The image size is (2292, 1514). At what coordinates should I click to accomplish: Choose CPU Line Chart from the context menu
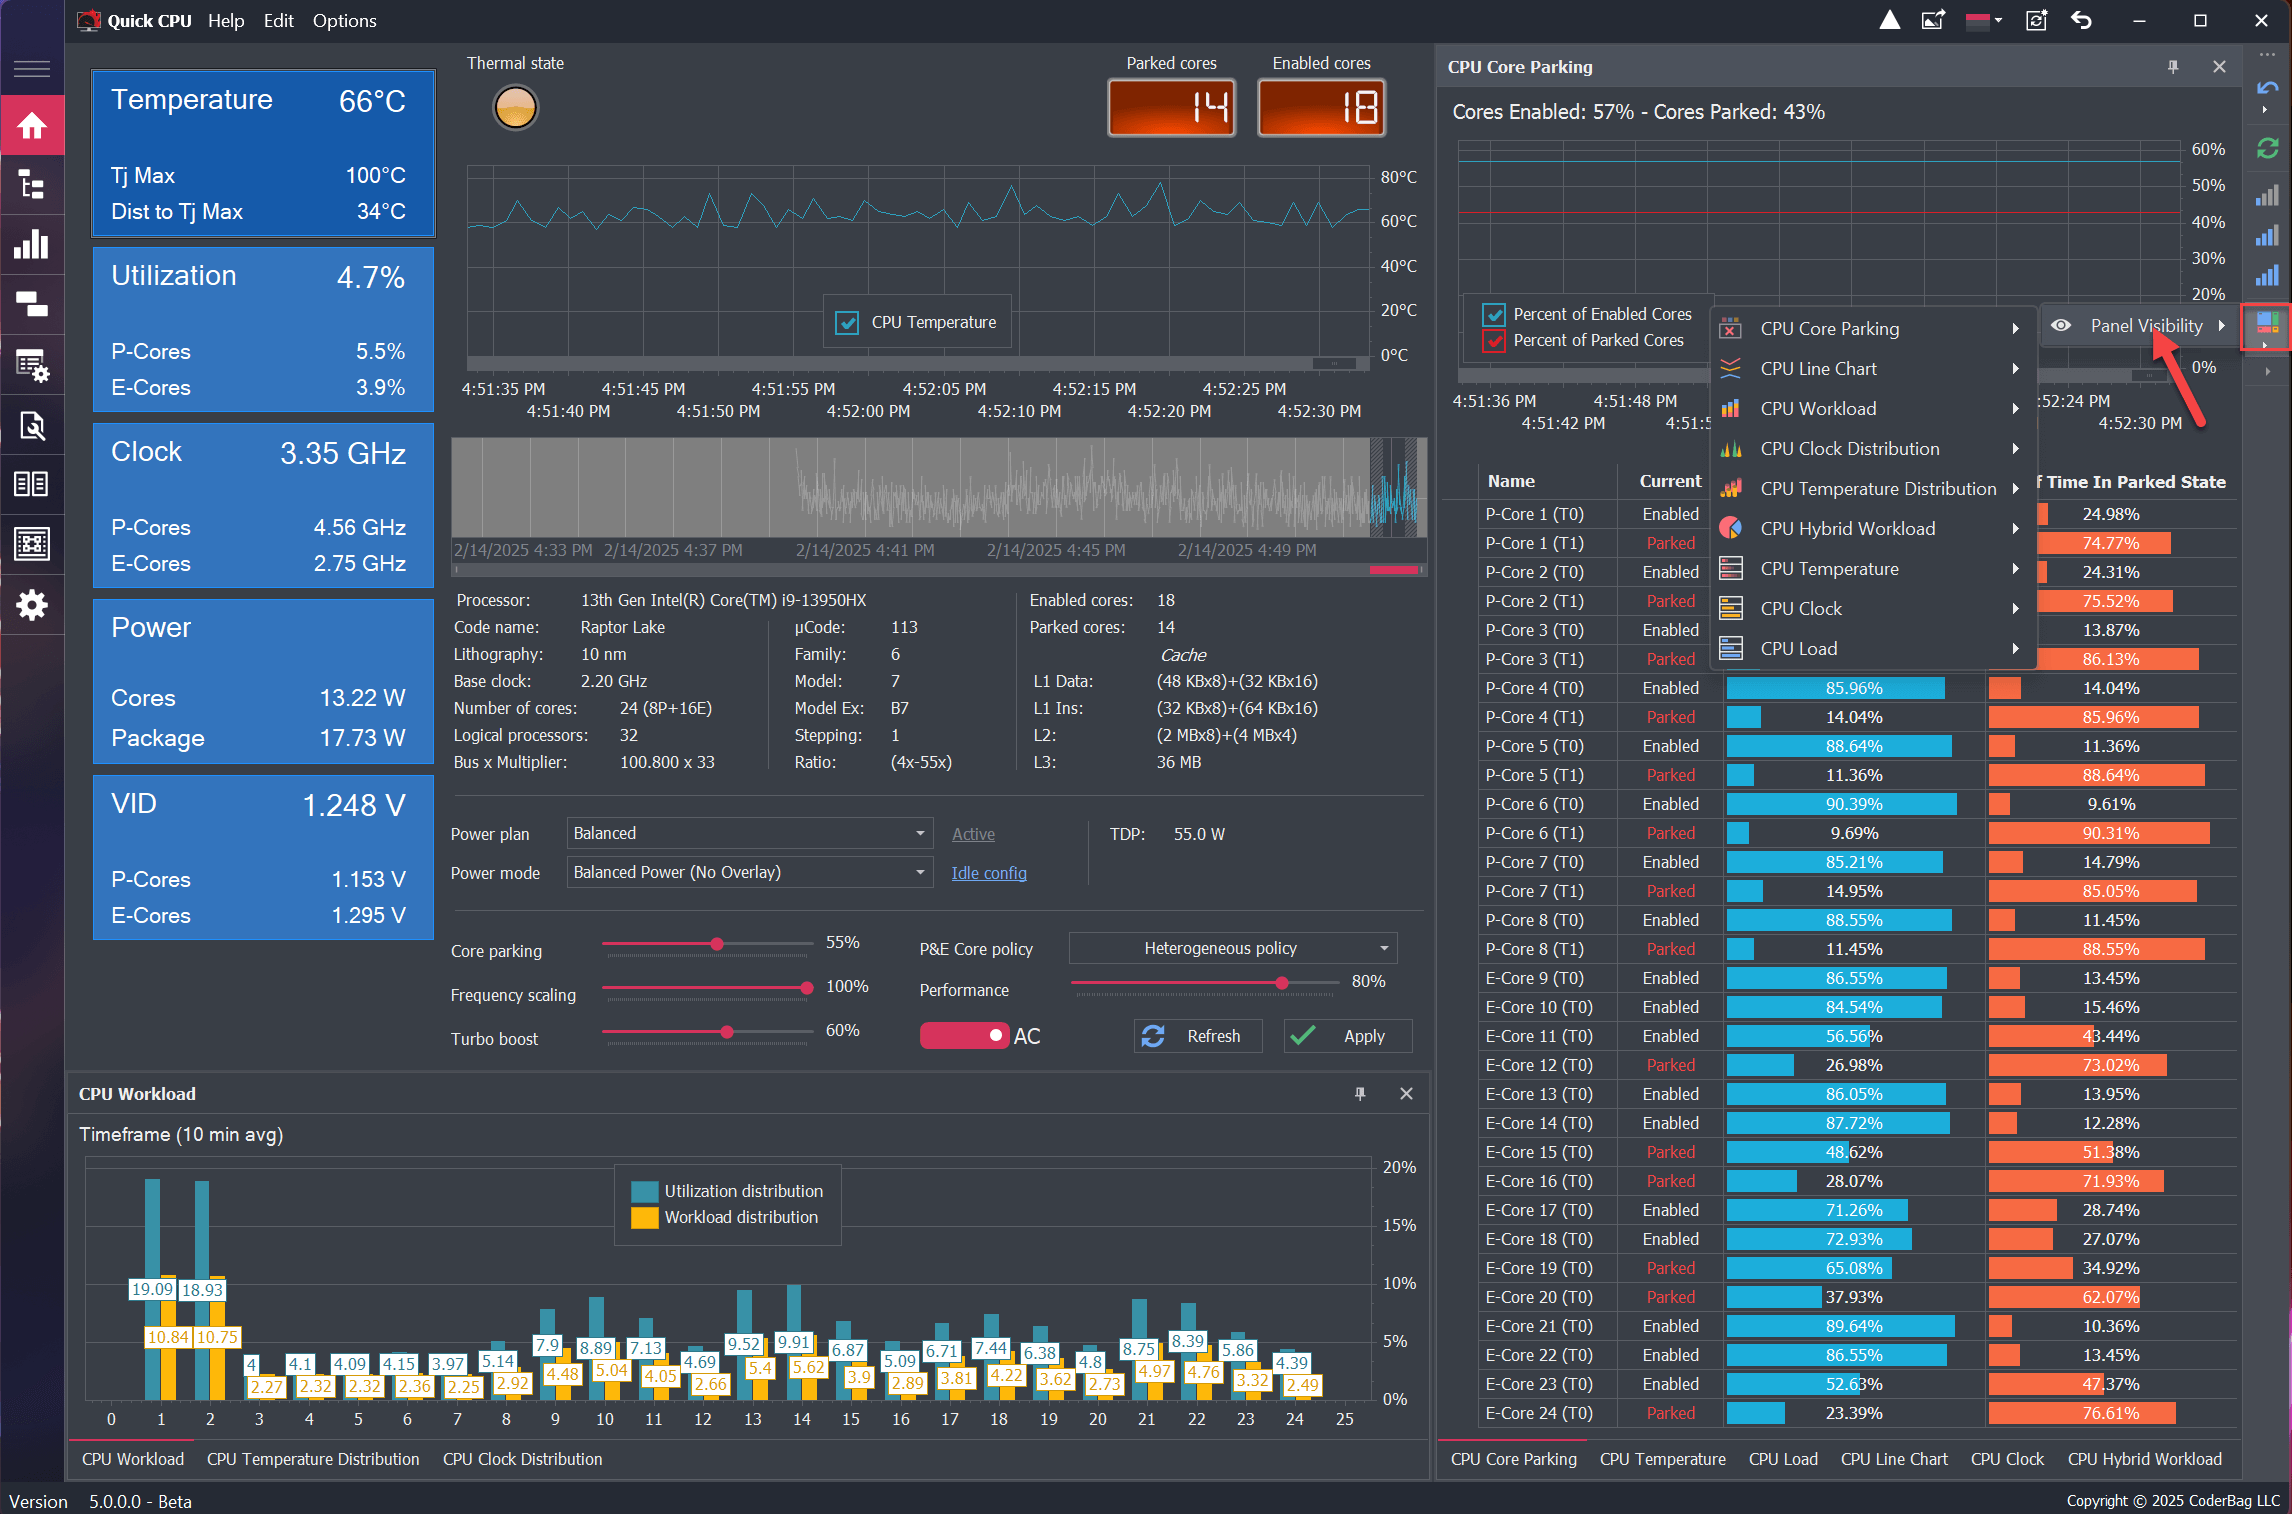point(1873,369)
